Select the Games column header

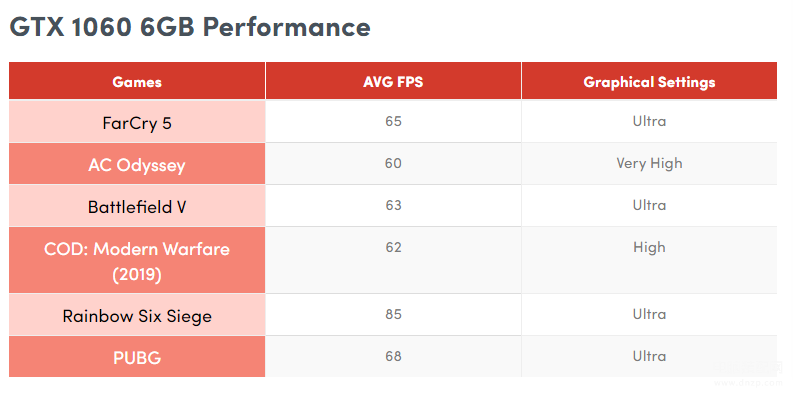[137, 81]
